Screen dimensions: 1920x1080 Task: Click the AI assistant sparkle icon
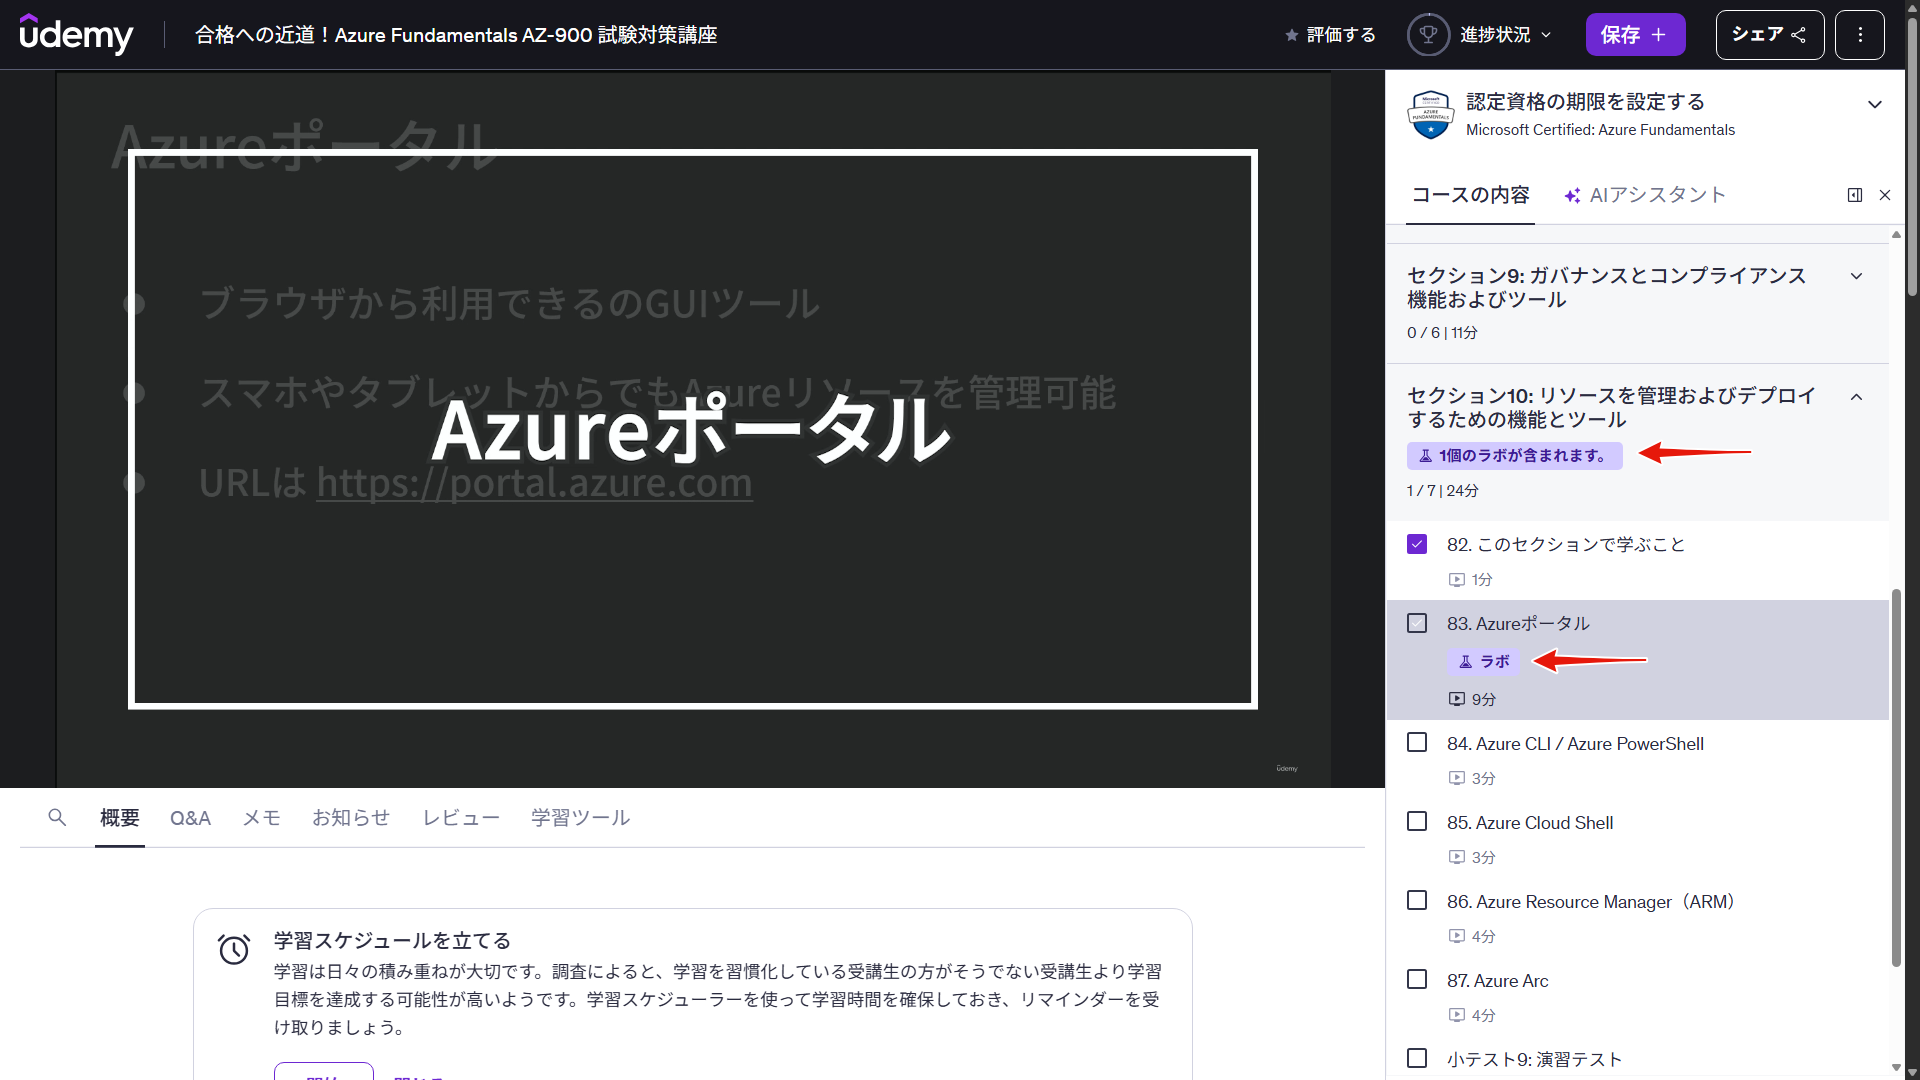tap(1572, 196)
